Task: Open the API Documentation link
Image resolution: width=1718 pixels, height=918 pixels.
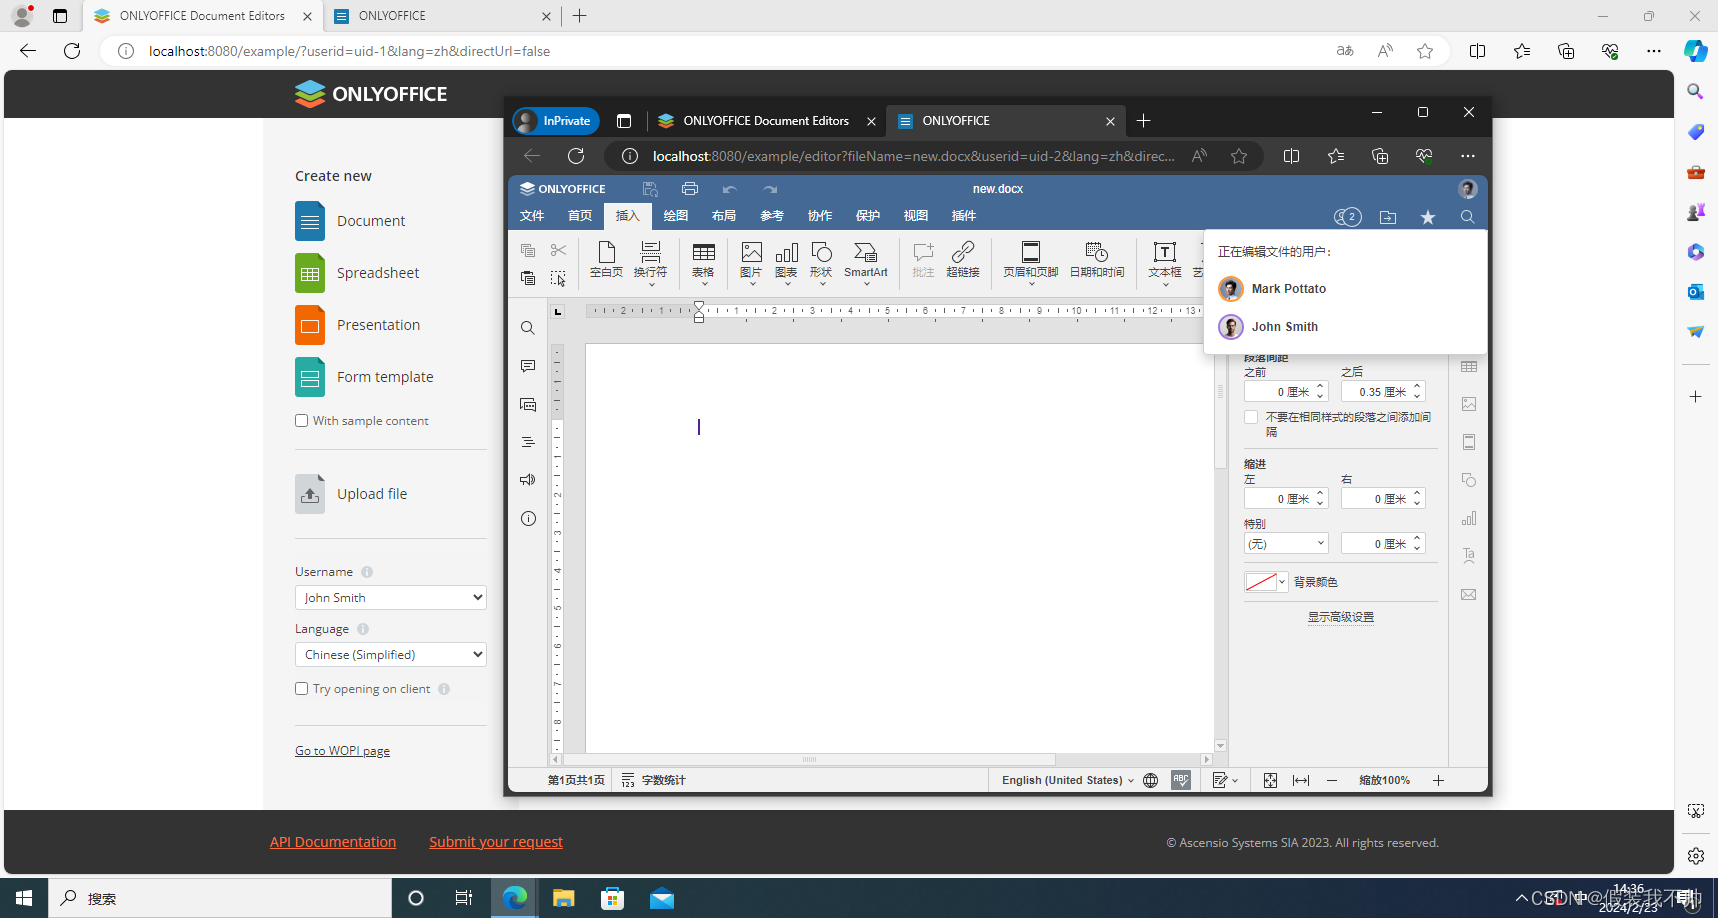Action: click(333, 842)
